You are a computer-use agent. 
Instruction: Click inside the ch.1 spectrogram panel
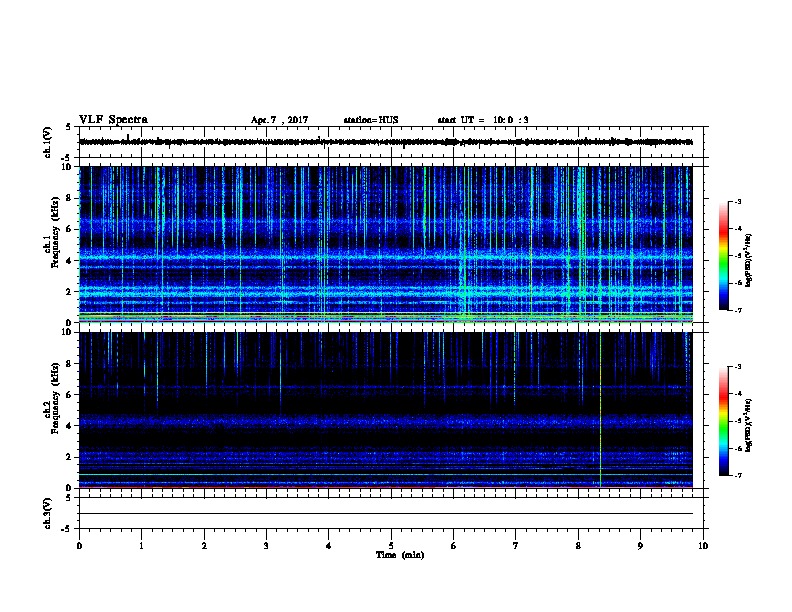385,244
